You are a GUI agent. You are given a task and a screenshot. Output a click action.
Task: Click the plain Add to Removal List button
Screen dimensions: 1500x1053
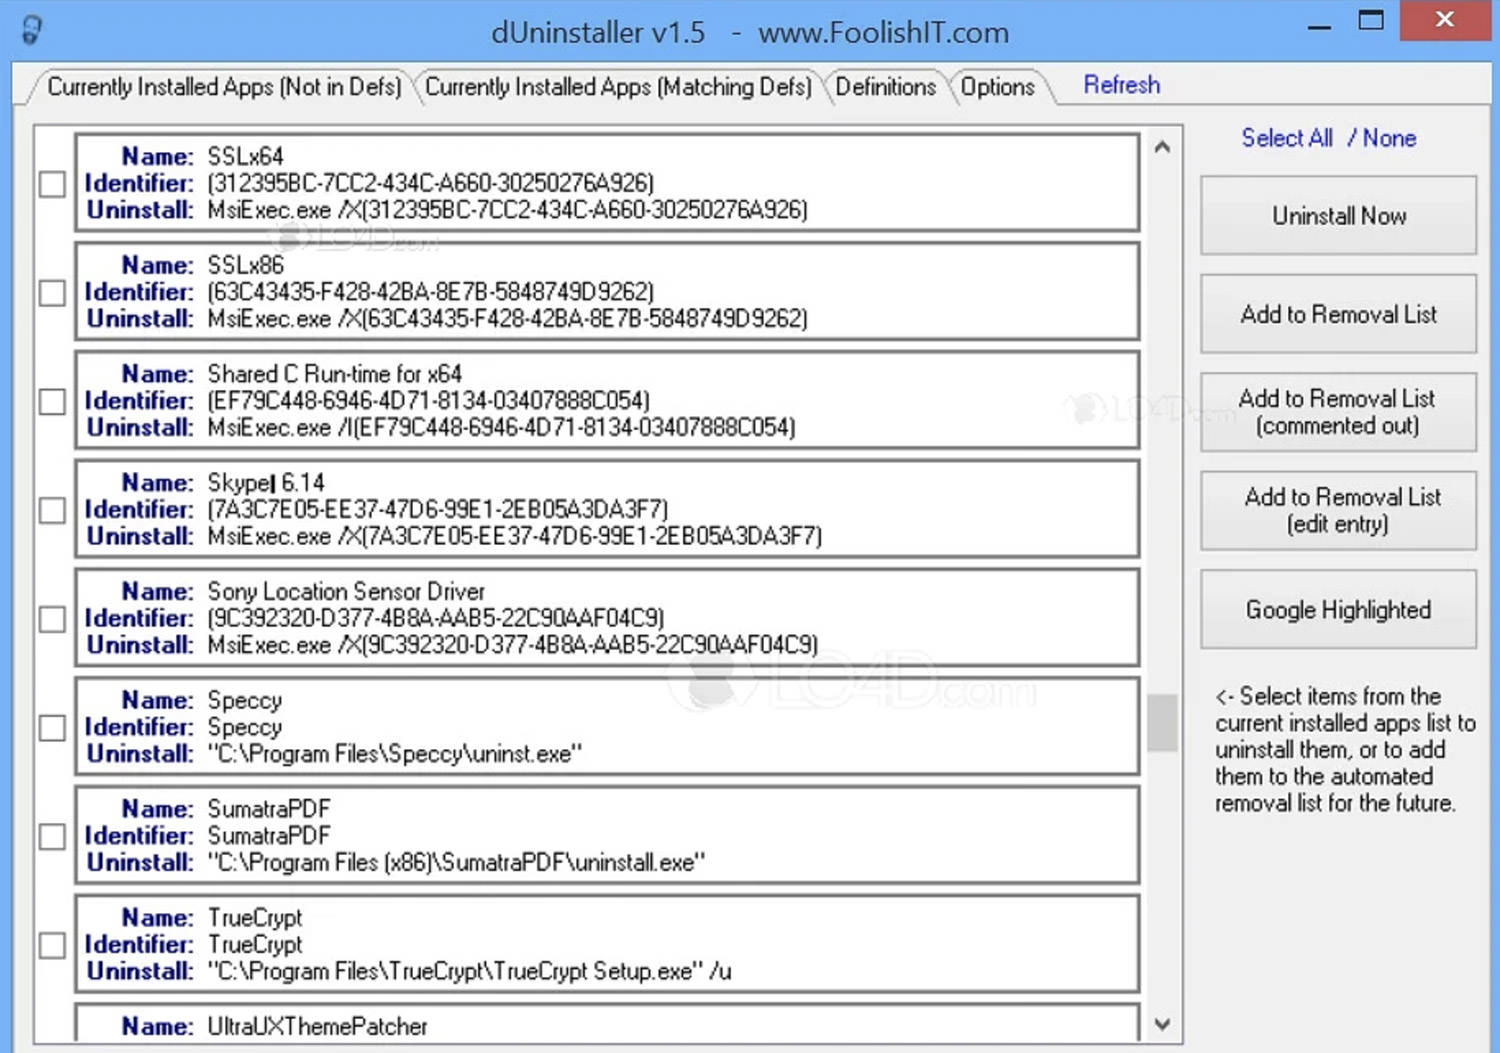tap(1338, 314)
